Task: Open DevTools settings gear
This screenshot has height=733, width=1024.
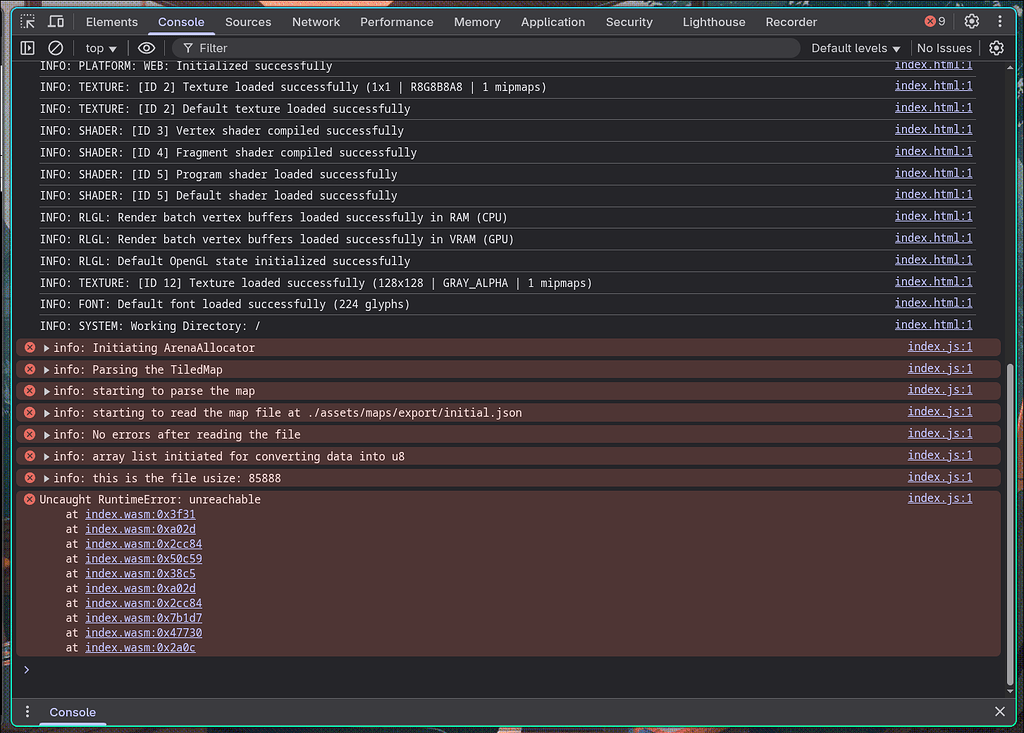Action: coord(969,21)
